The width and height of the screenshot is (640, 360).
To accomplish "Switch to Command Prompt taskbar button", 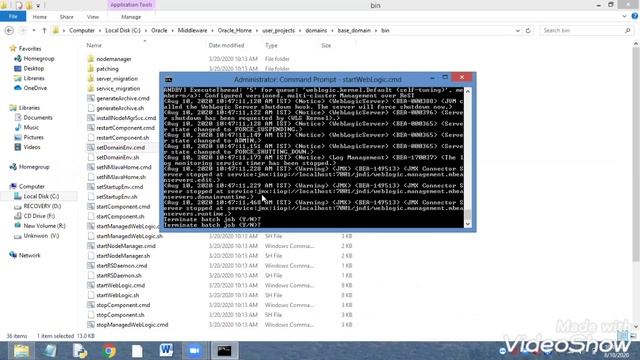I will [x=224, y=351].
